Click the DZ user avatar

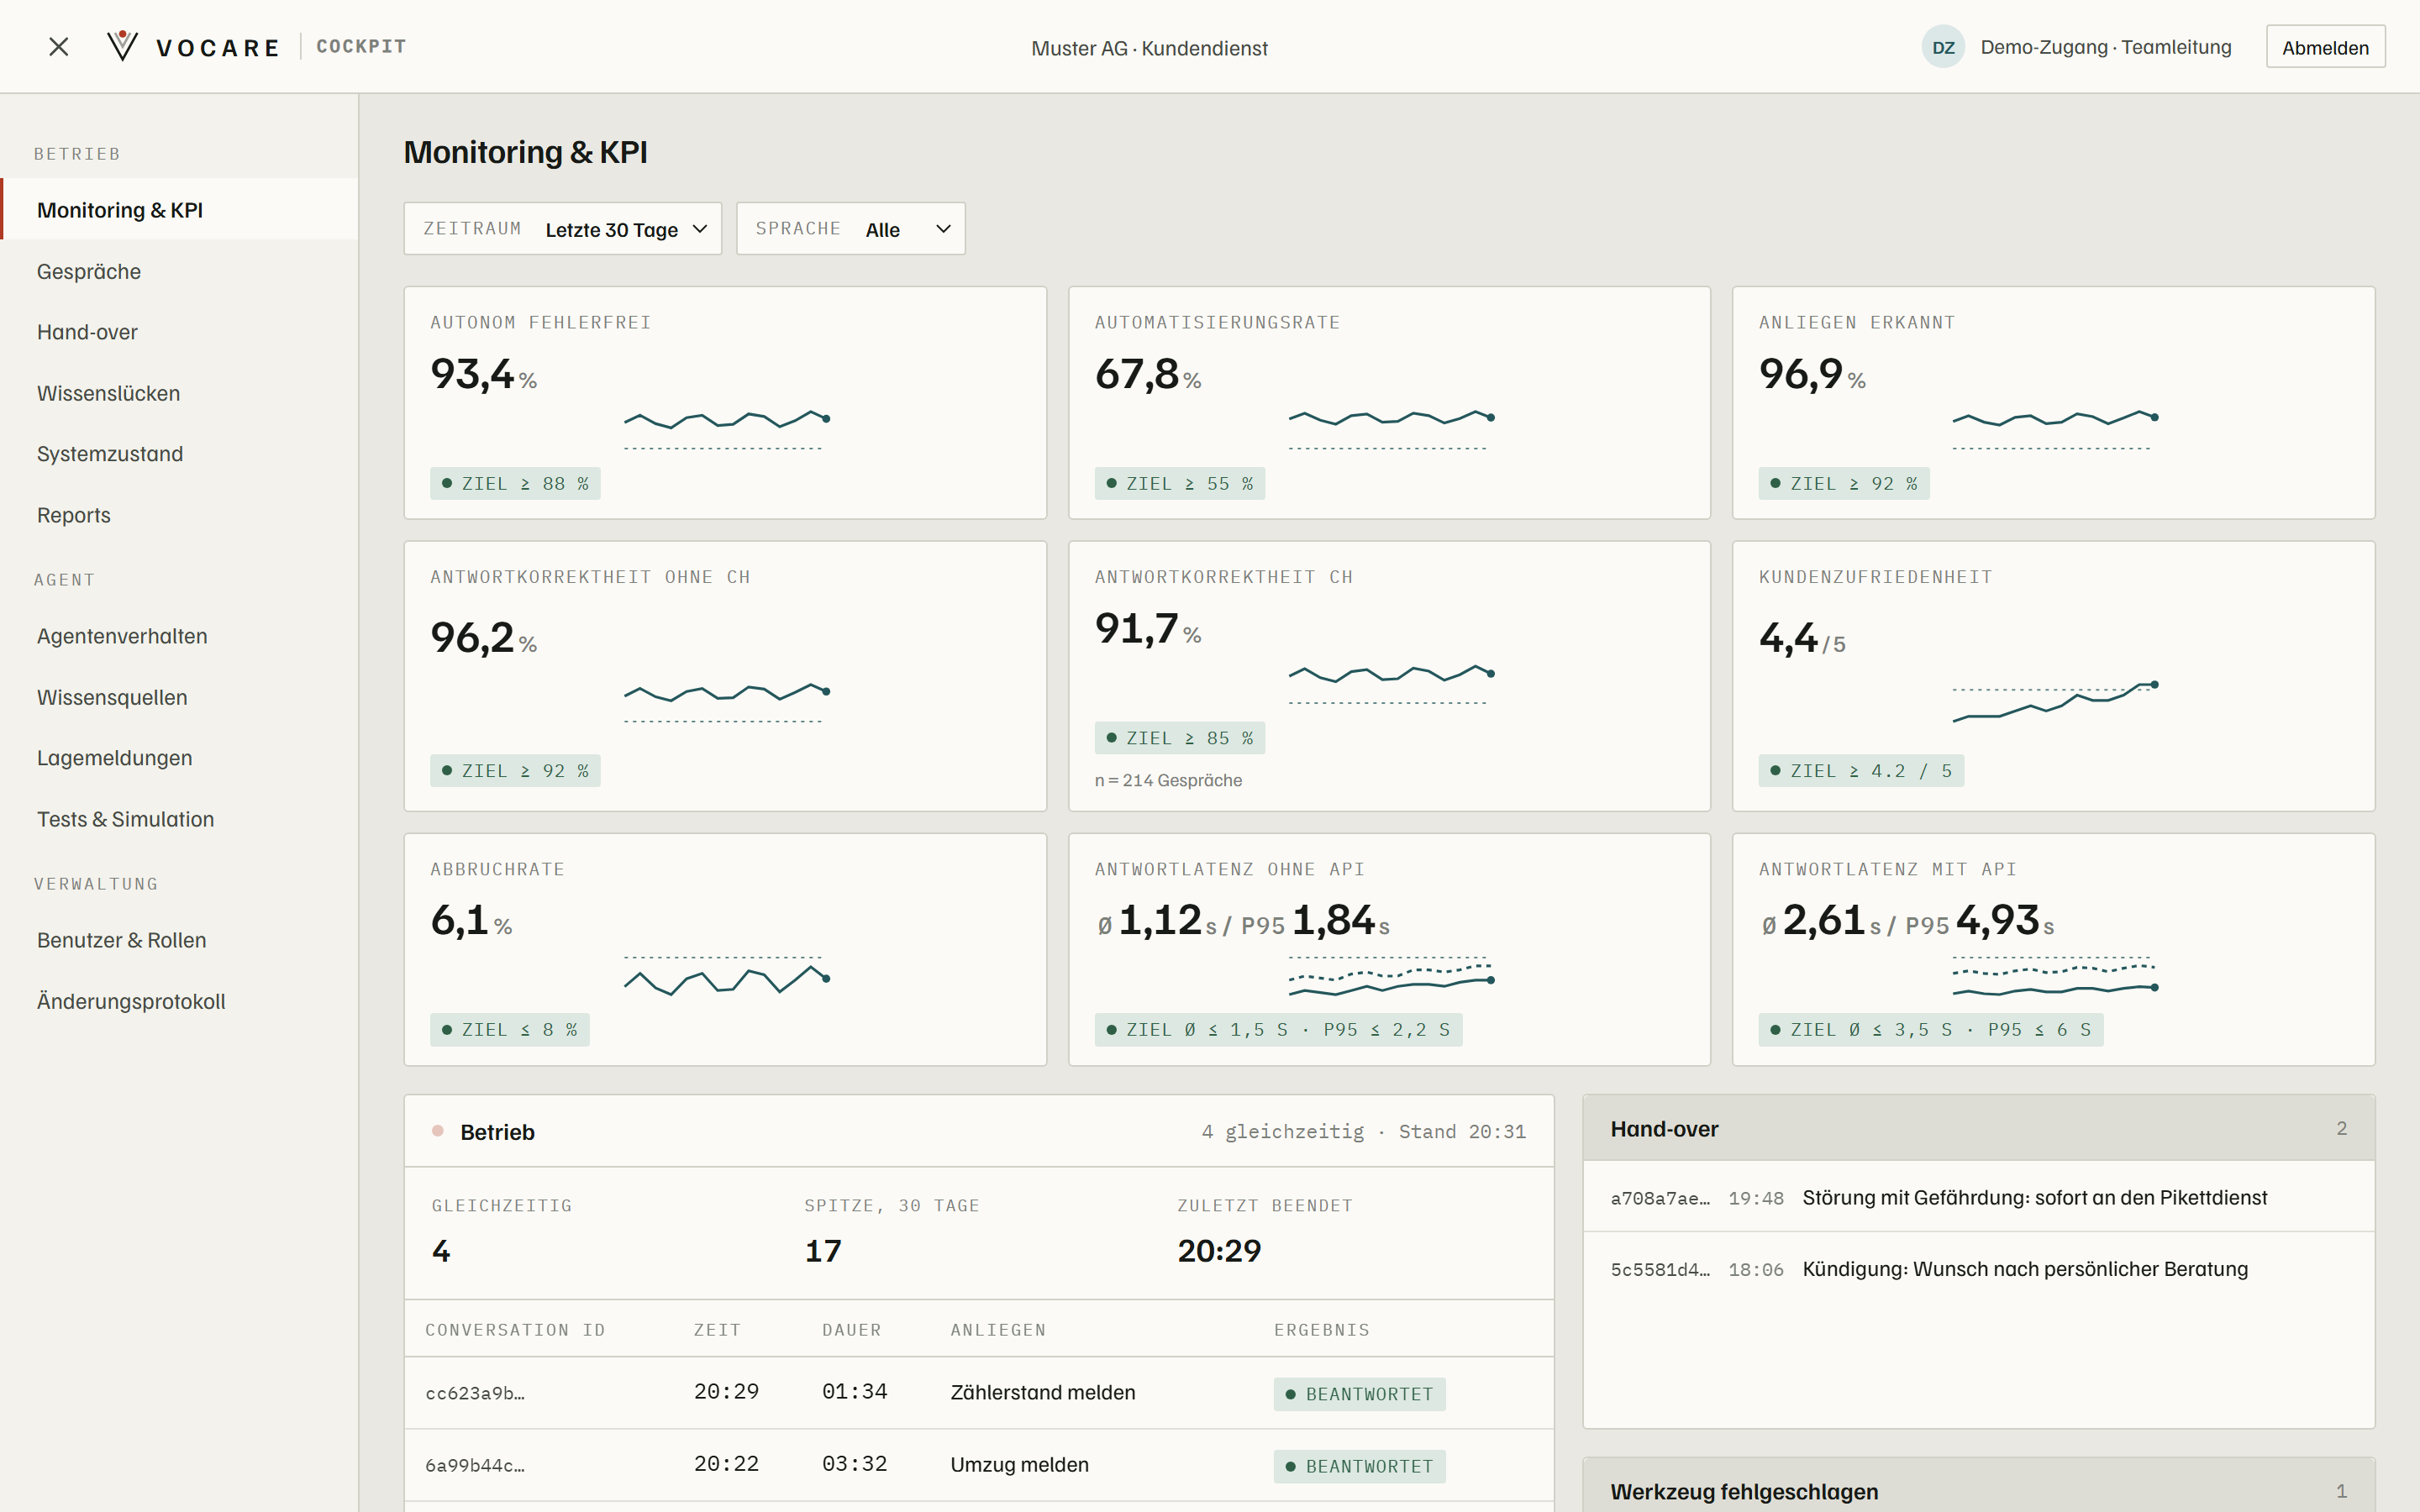click(1943, 47)
